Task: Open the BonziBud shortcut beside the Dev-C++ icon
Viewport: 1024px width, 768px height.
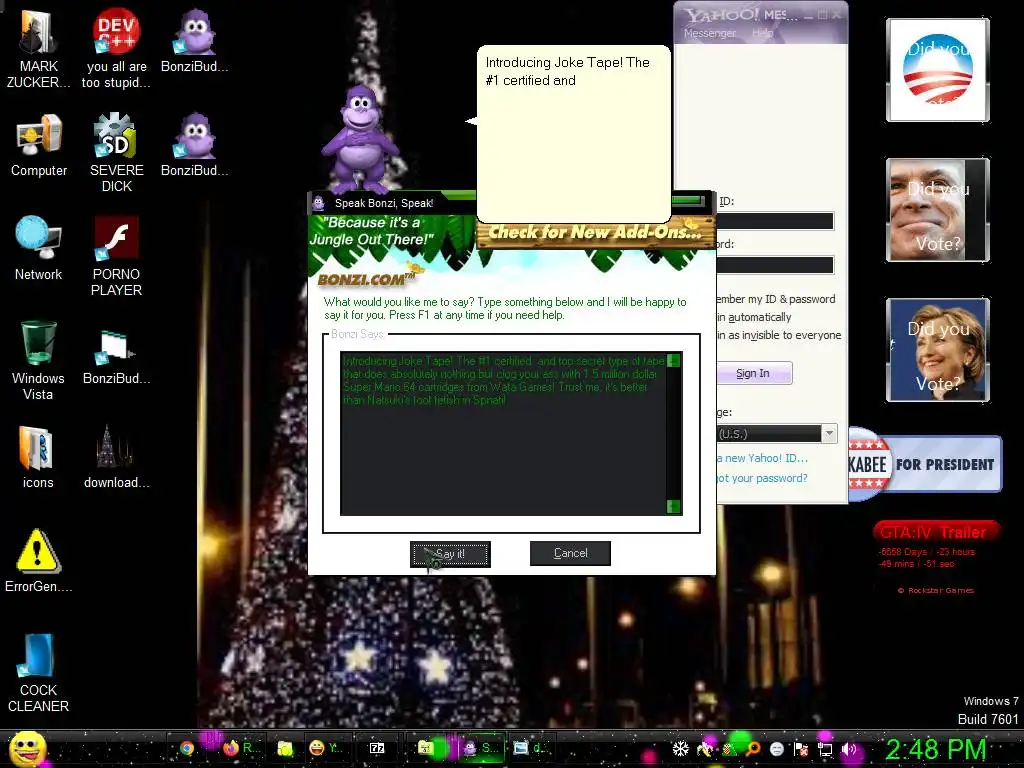Action: [x=195, y=39]
